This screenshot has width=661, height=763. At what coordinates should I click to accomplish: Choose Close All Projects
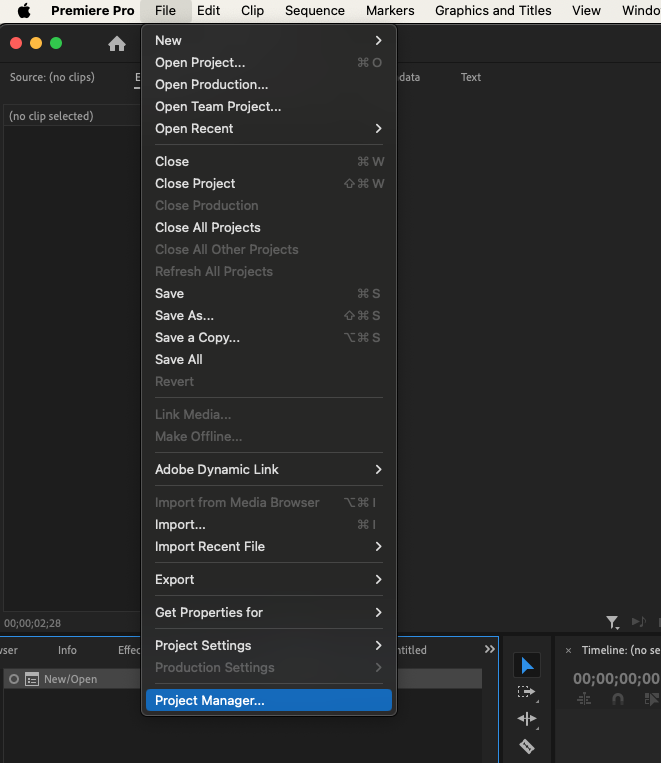click(x=269, y=227)
